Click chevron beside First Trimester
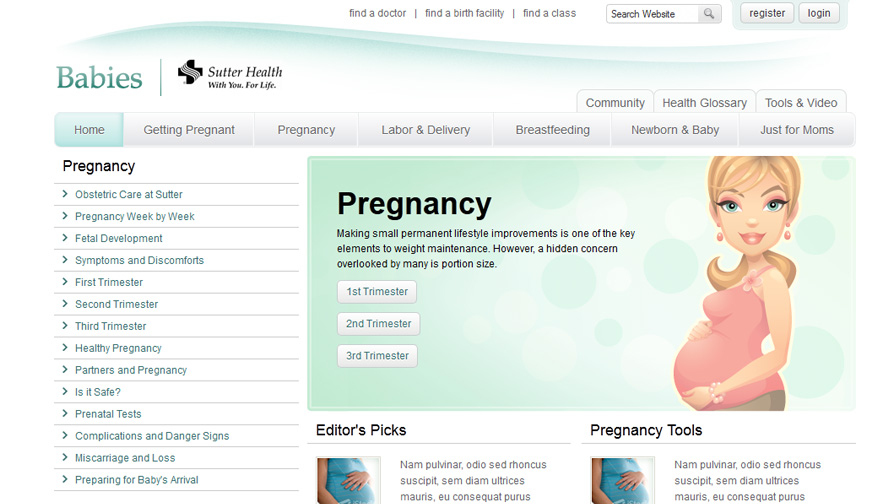The width and height of the screenshot is (880, 504). click(65, 282)
